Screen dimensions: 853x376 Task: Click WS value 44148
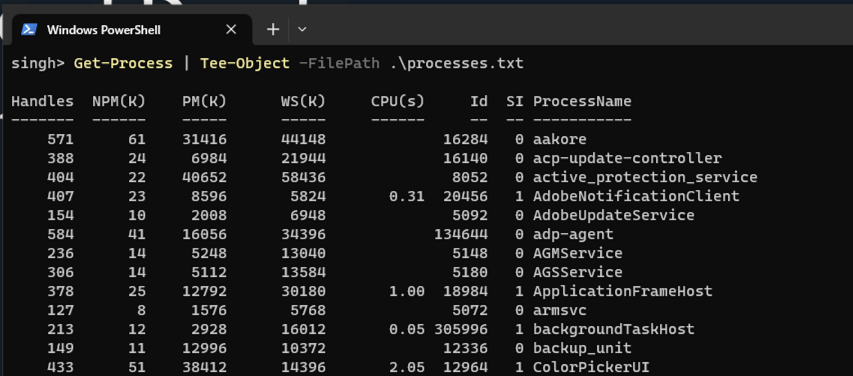coord(303,139)
